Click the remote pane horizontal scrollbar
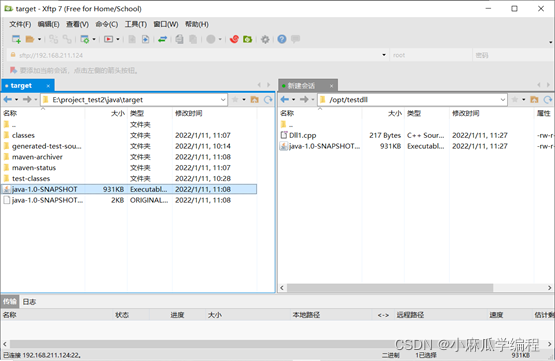Viewport: 555px width, 361px height. (390, 288)
